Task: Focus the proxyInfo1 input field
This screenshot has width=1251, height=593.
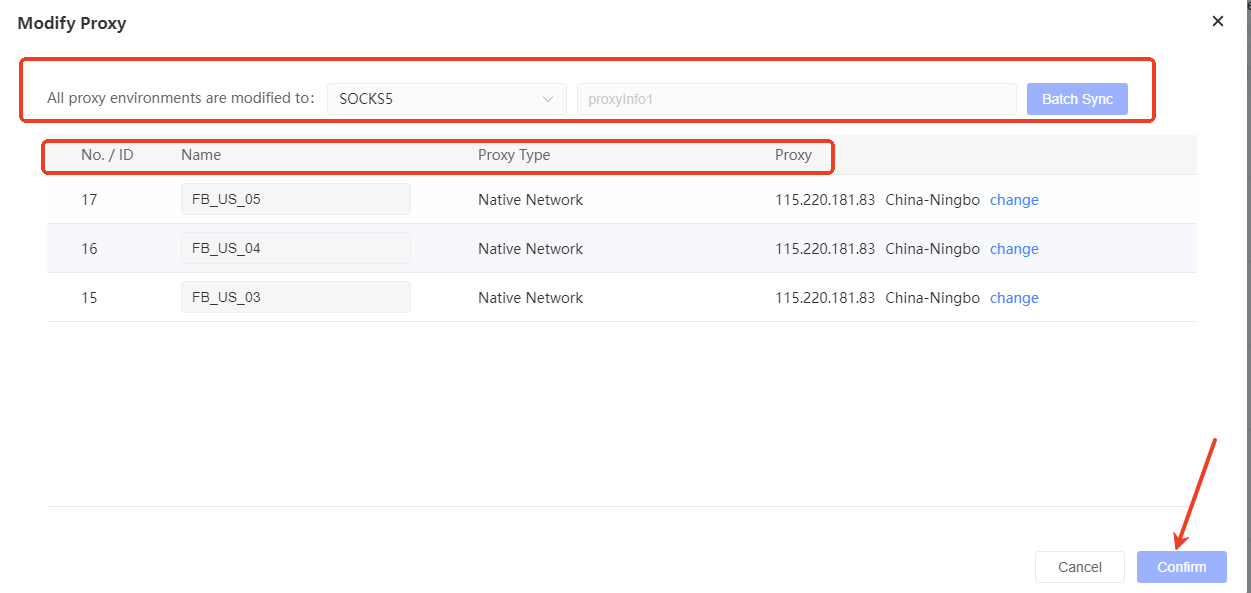Action: [796, 99]
